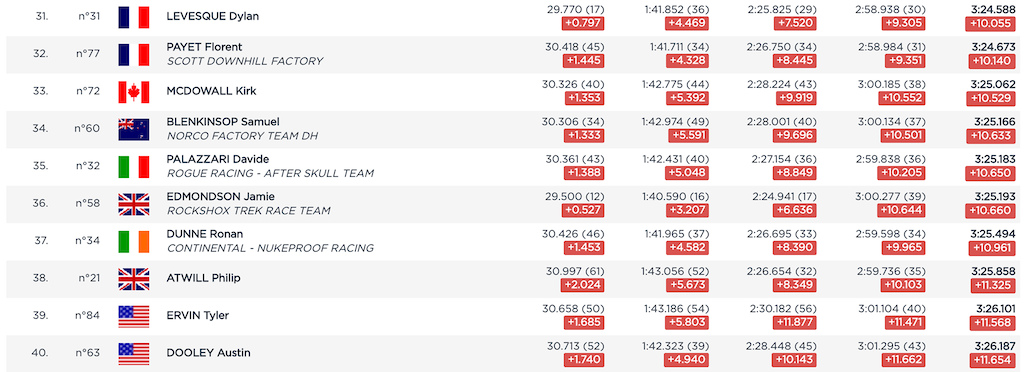Click the Italian flag next to PALAZZARI Davide
The image size is (1024, 372).
[x=134, y=166]
